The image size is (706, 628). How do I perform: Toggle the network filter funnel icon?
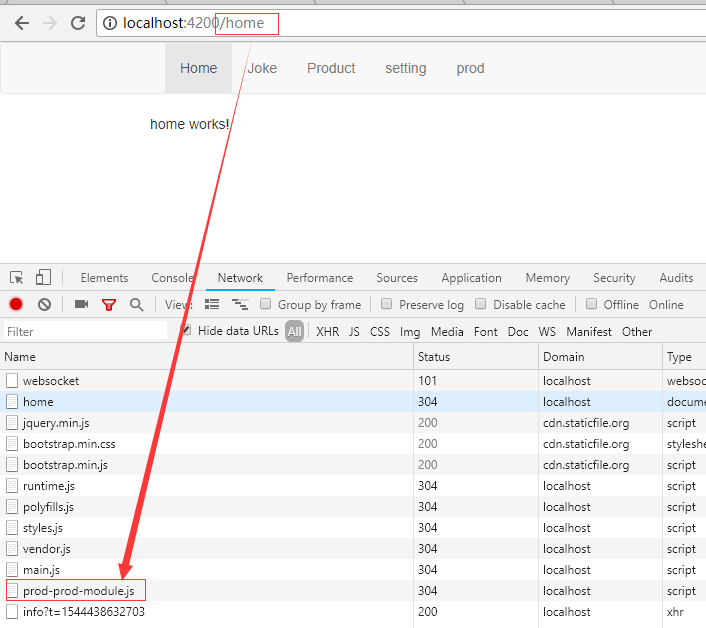(109, 305)
